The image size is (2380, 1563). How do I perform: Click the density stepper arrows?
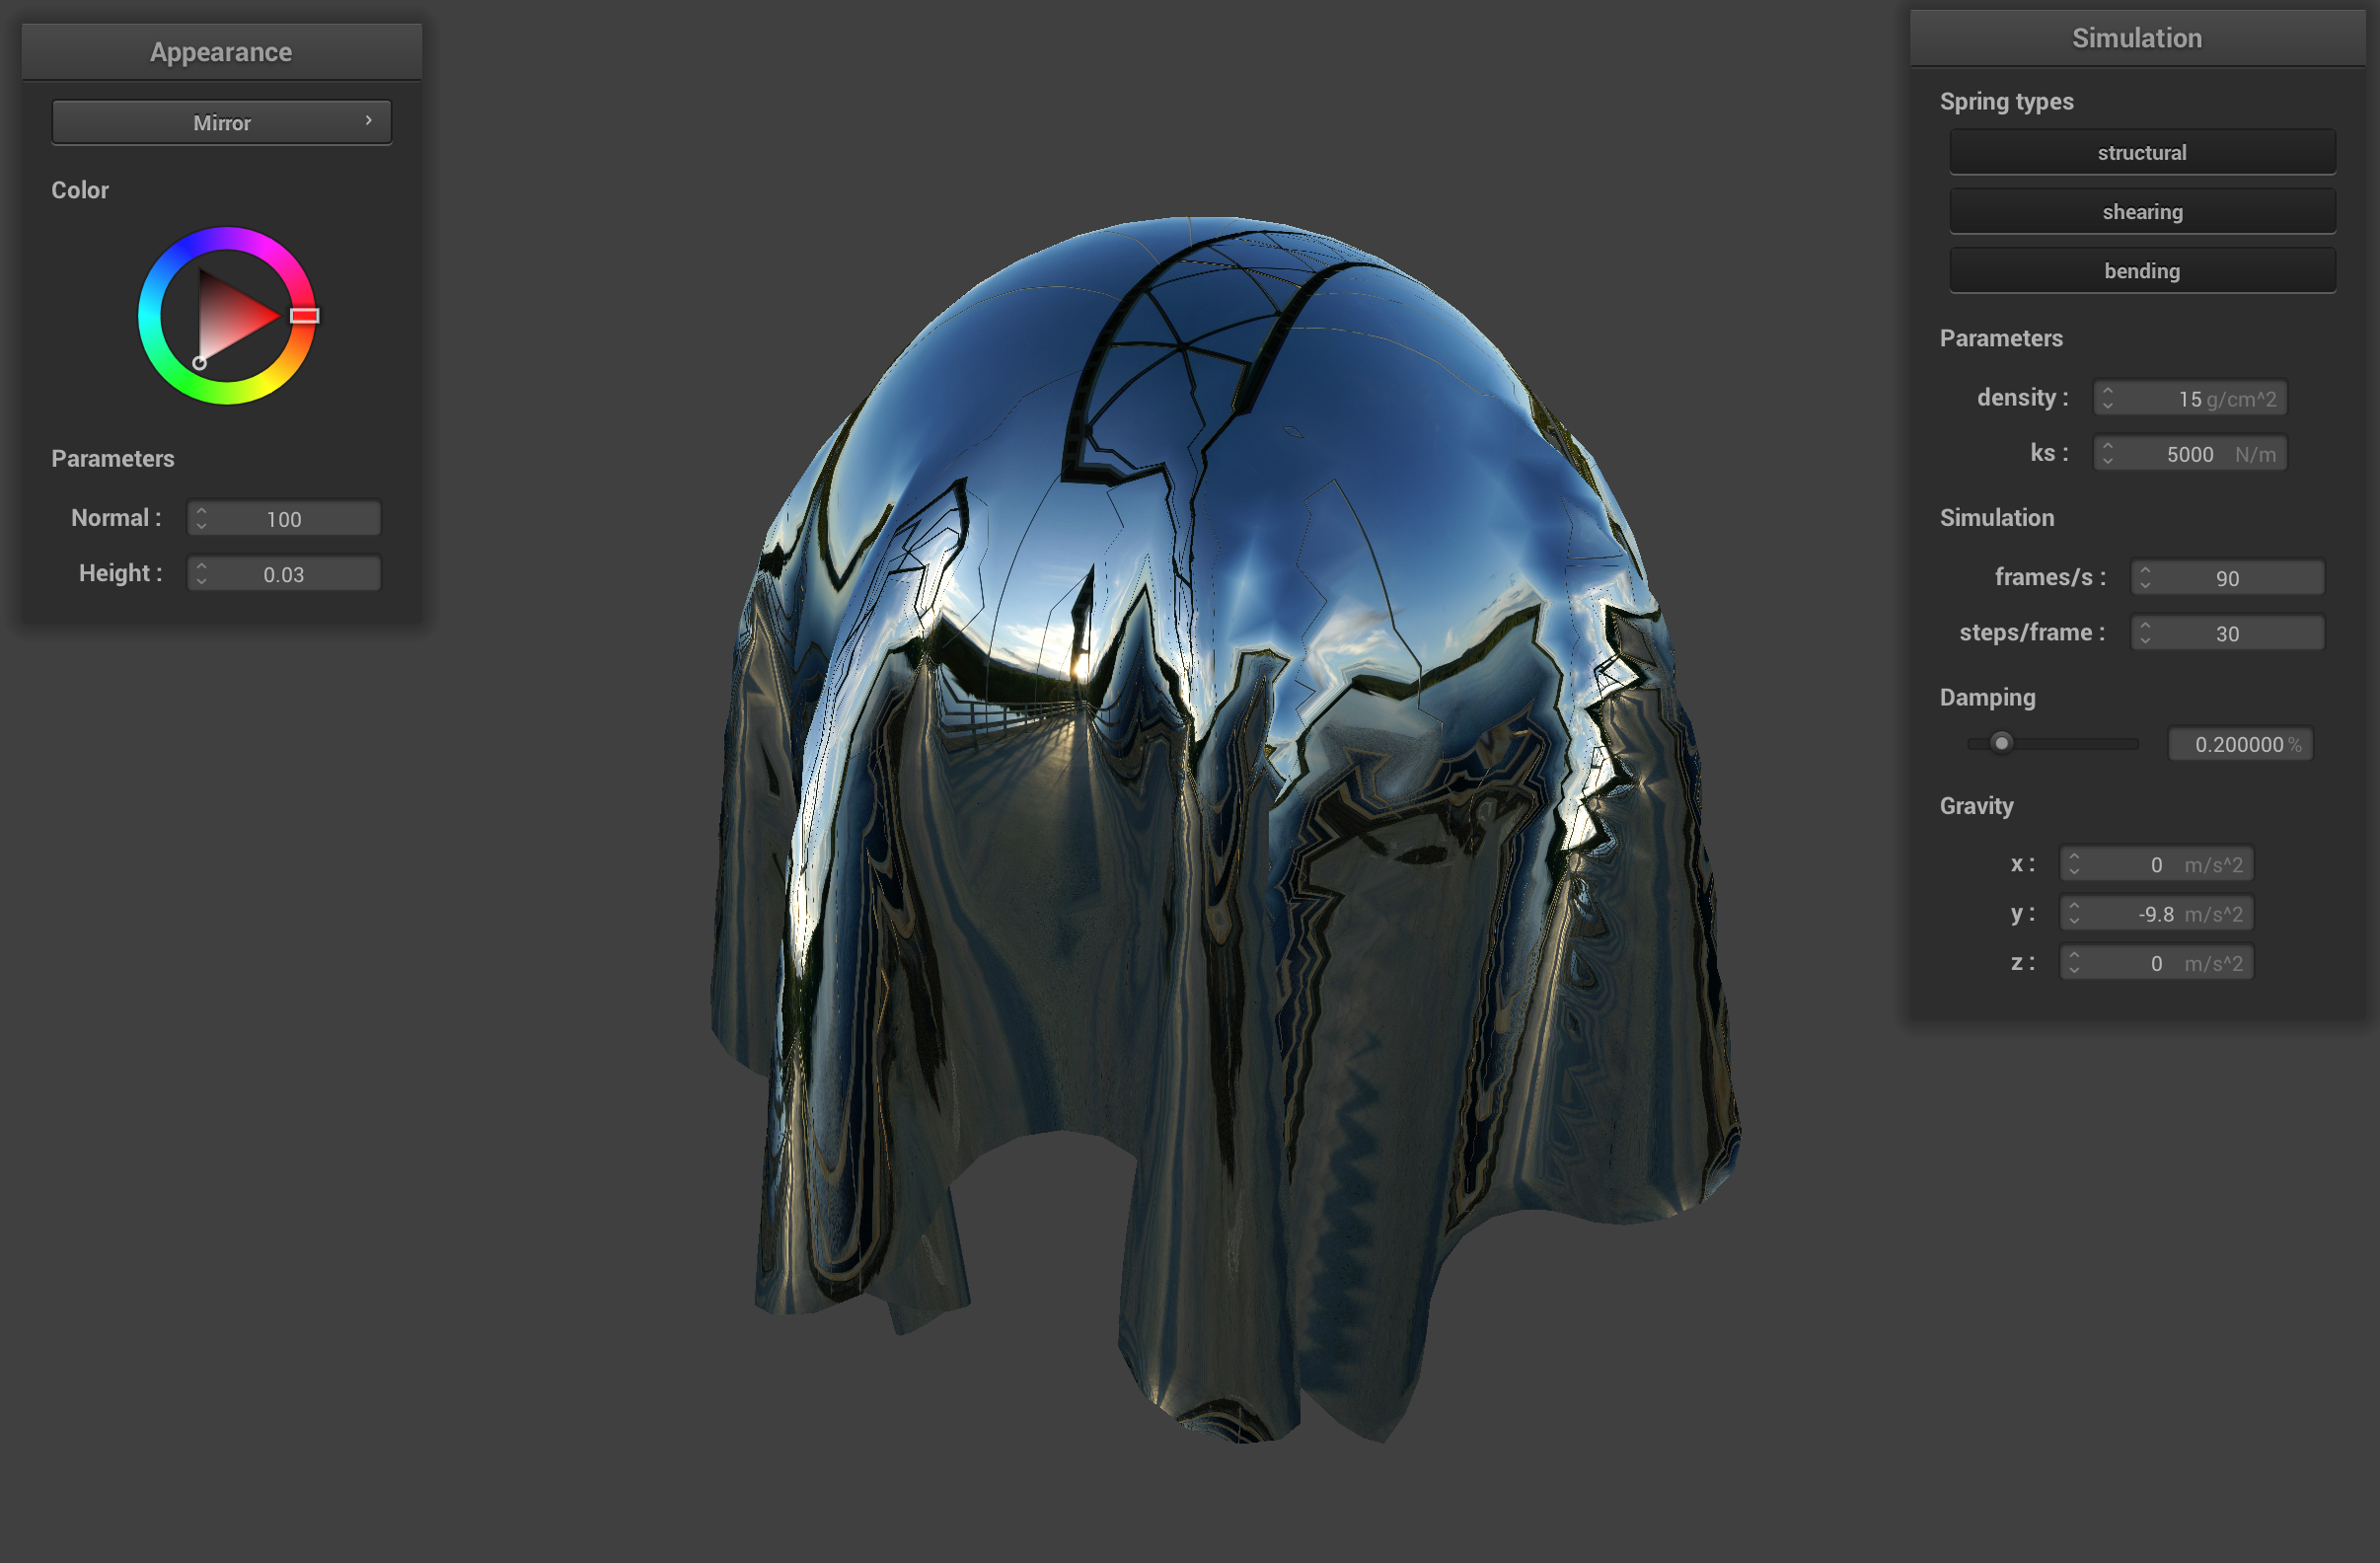click(x=2107, y=398)
